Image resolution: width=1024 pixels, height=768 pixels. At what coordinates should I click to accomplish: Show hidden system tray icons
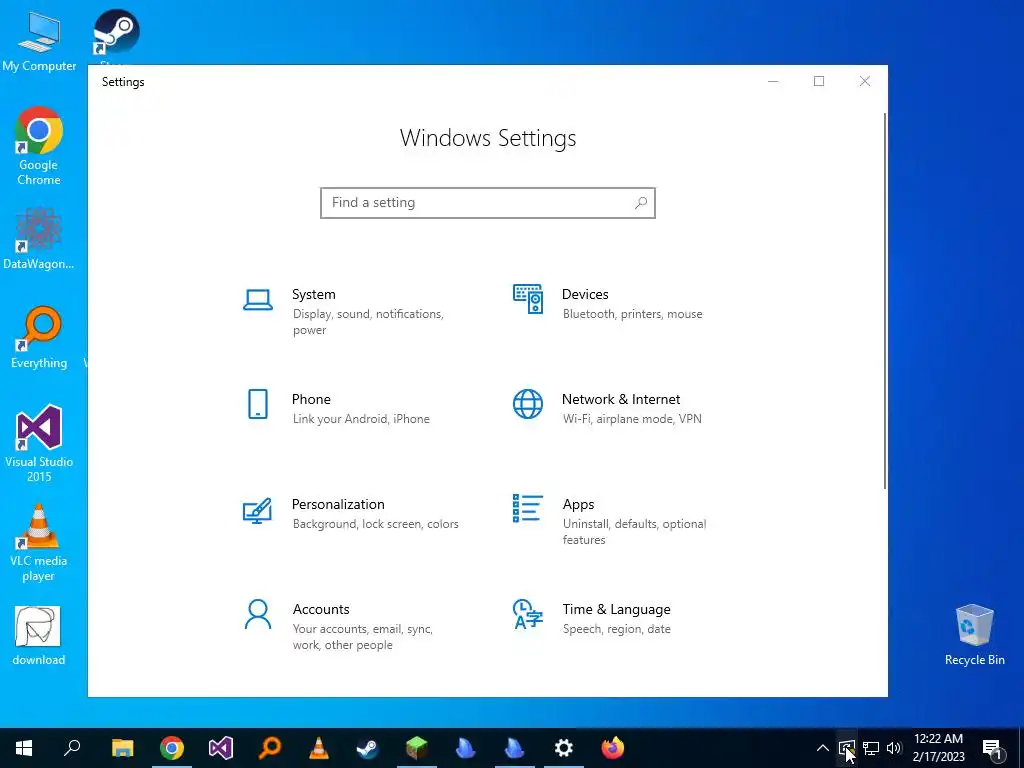pos(823,748)
